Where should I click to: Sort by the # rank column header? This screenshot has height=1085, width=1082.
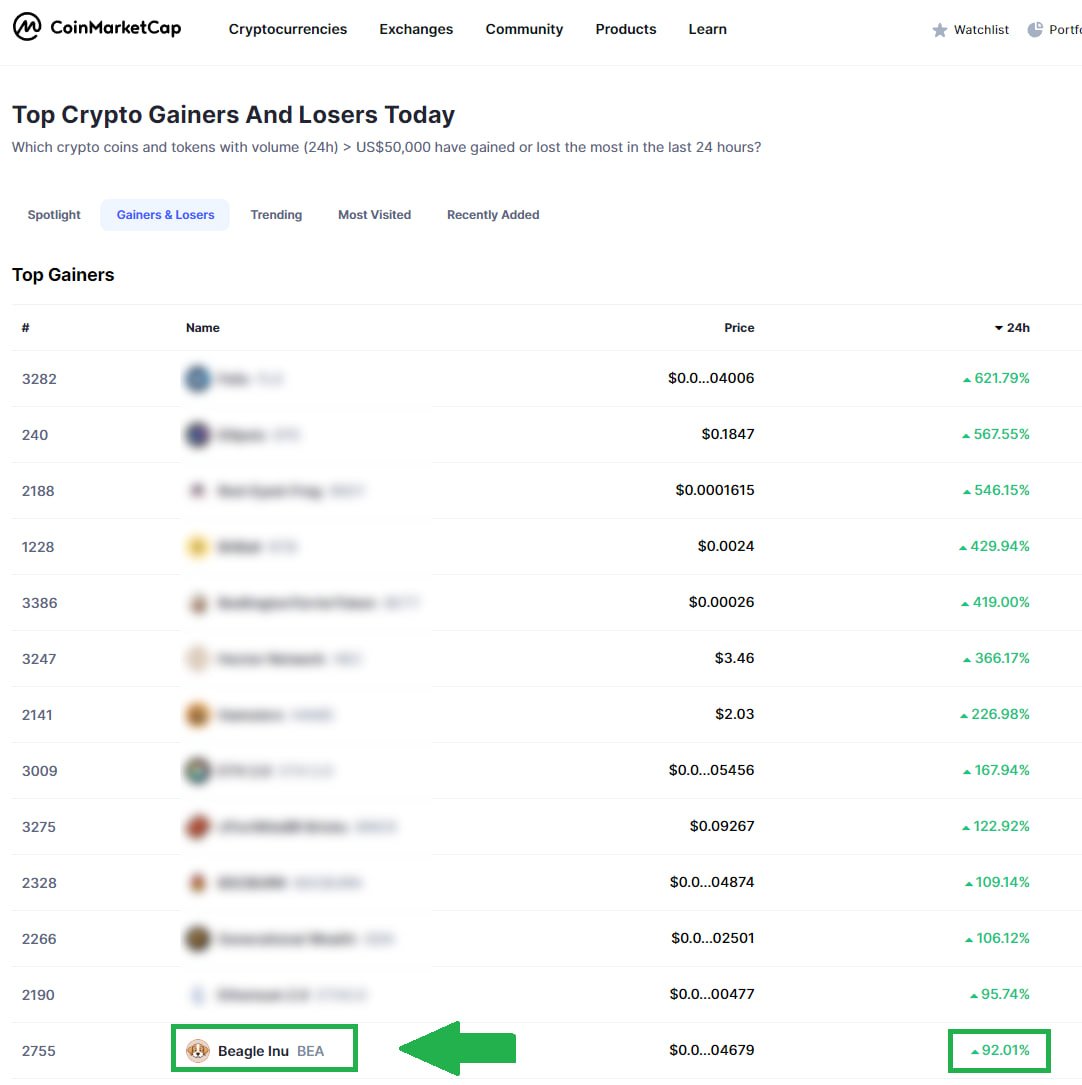[x=26, y=327]
